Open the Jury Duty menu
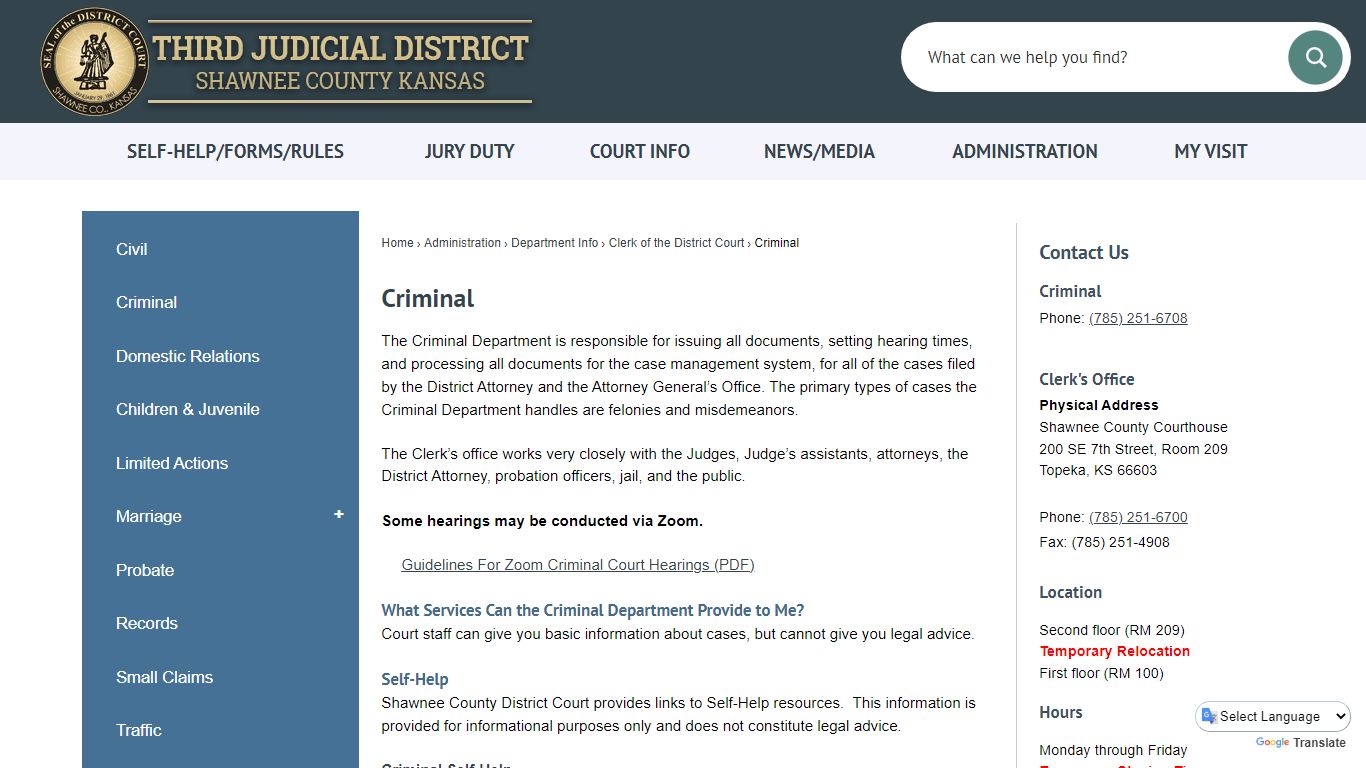1366x768 pixels. (469, 151)
